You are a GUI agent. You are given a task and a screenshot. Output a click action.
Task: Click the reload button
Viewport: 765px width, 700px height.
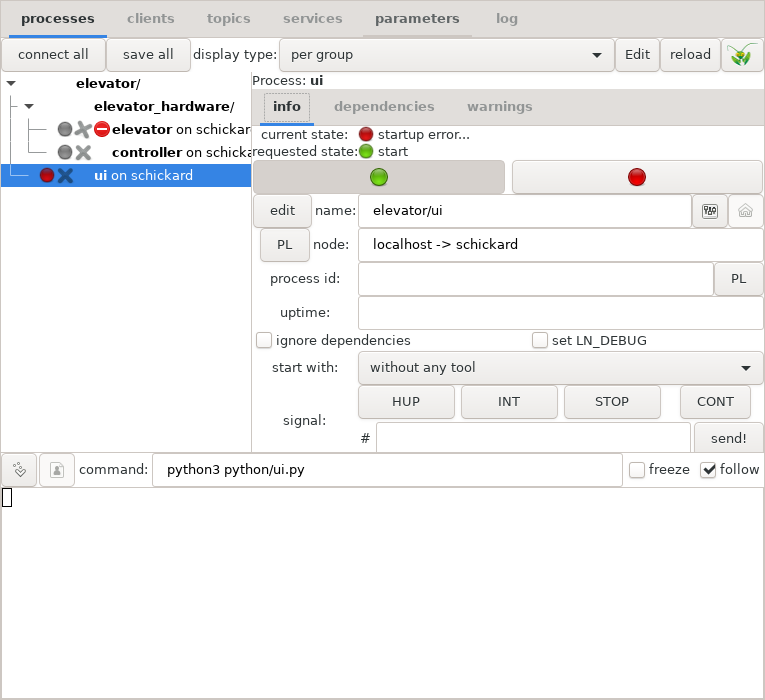click(x=690, y=55)
